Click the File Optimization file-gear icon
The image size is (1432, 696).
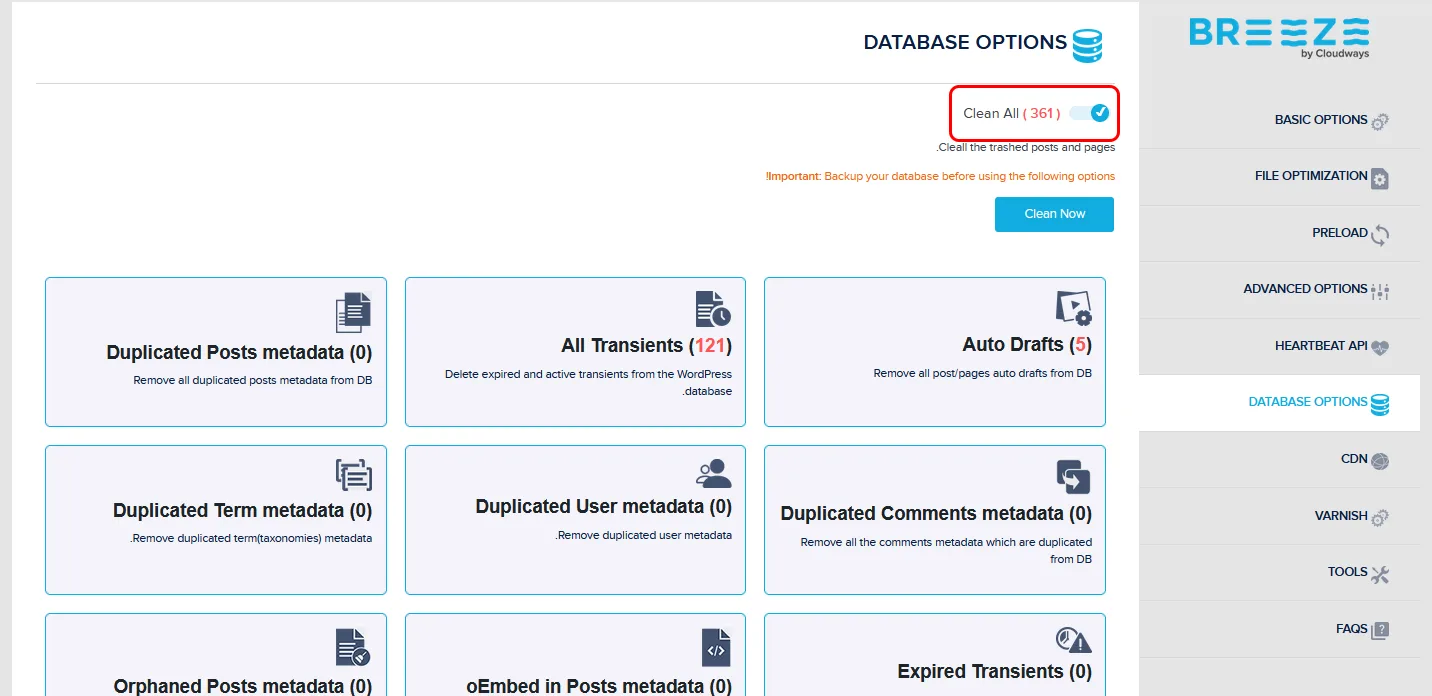[x=1380, y=178]
